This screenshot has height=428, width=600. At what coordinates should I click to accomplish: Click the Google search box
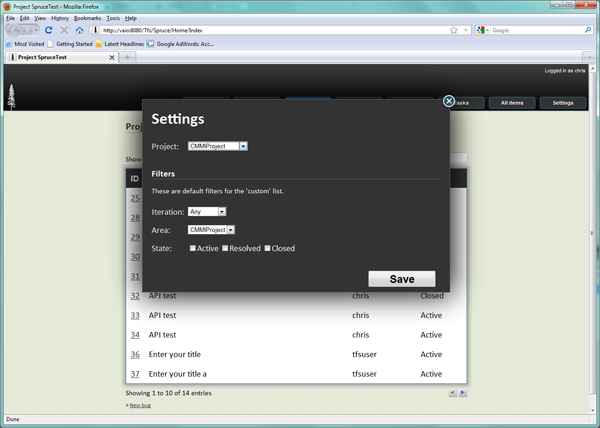(536, 30)
